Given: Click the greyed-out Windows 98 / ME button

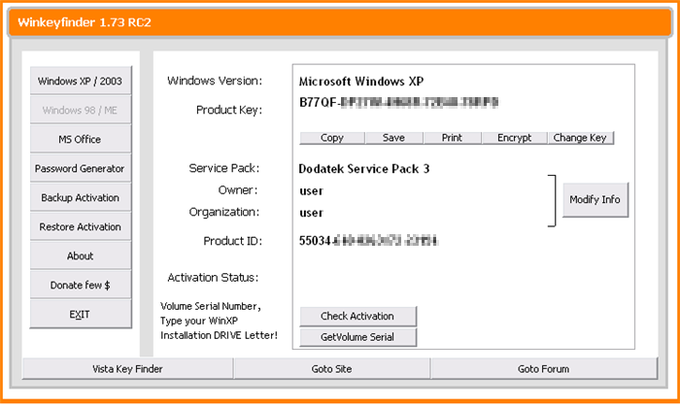Looking at the screenshot, I should tap(81, 110).
